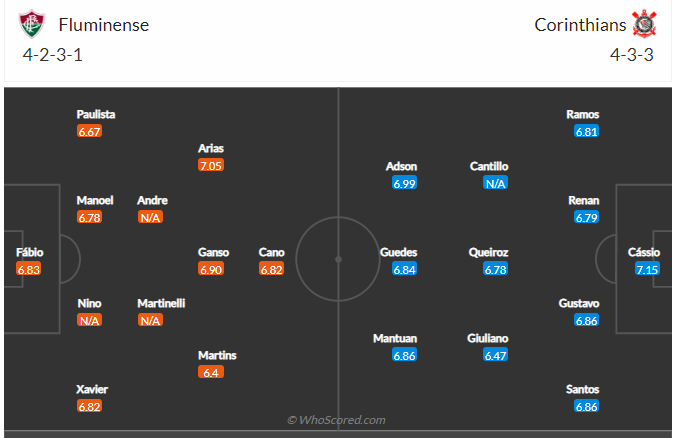The image size is (680, 438).
Task: Select goalkeeper Fábio's 6.83 rating badge
Action: point(29,270)
